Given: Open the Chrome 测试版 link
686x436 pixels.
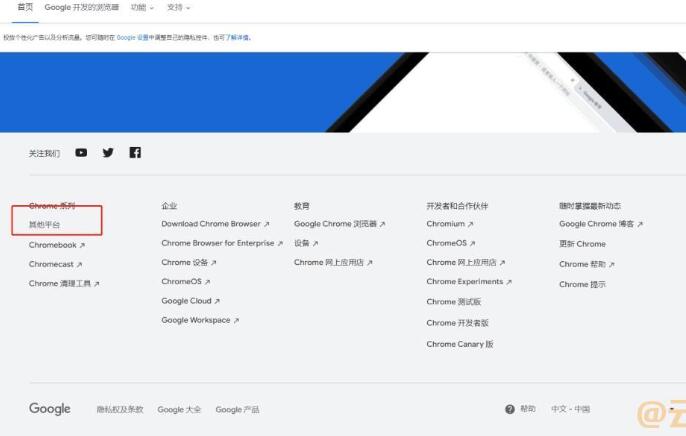Looking at the screenshot, I should coord(454,302).
